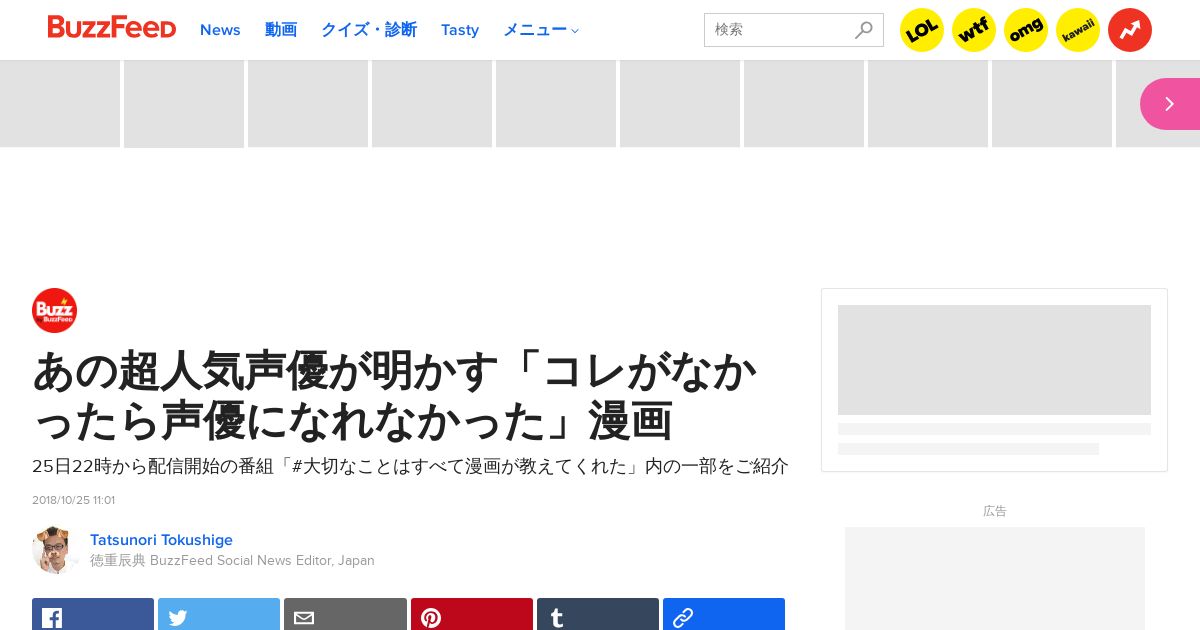Click author title 徳重辰典 BuzzFeed Social News Editor
1200x630 pixels.
coord(232,561)
